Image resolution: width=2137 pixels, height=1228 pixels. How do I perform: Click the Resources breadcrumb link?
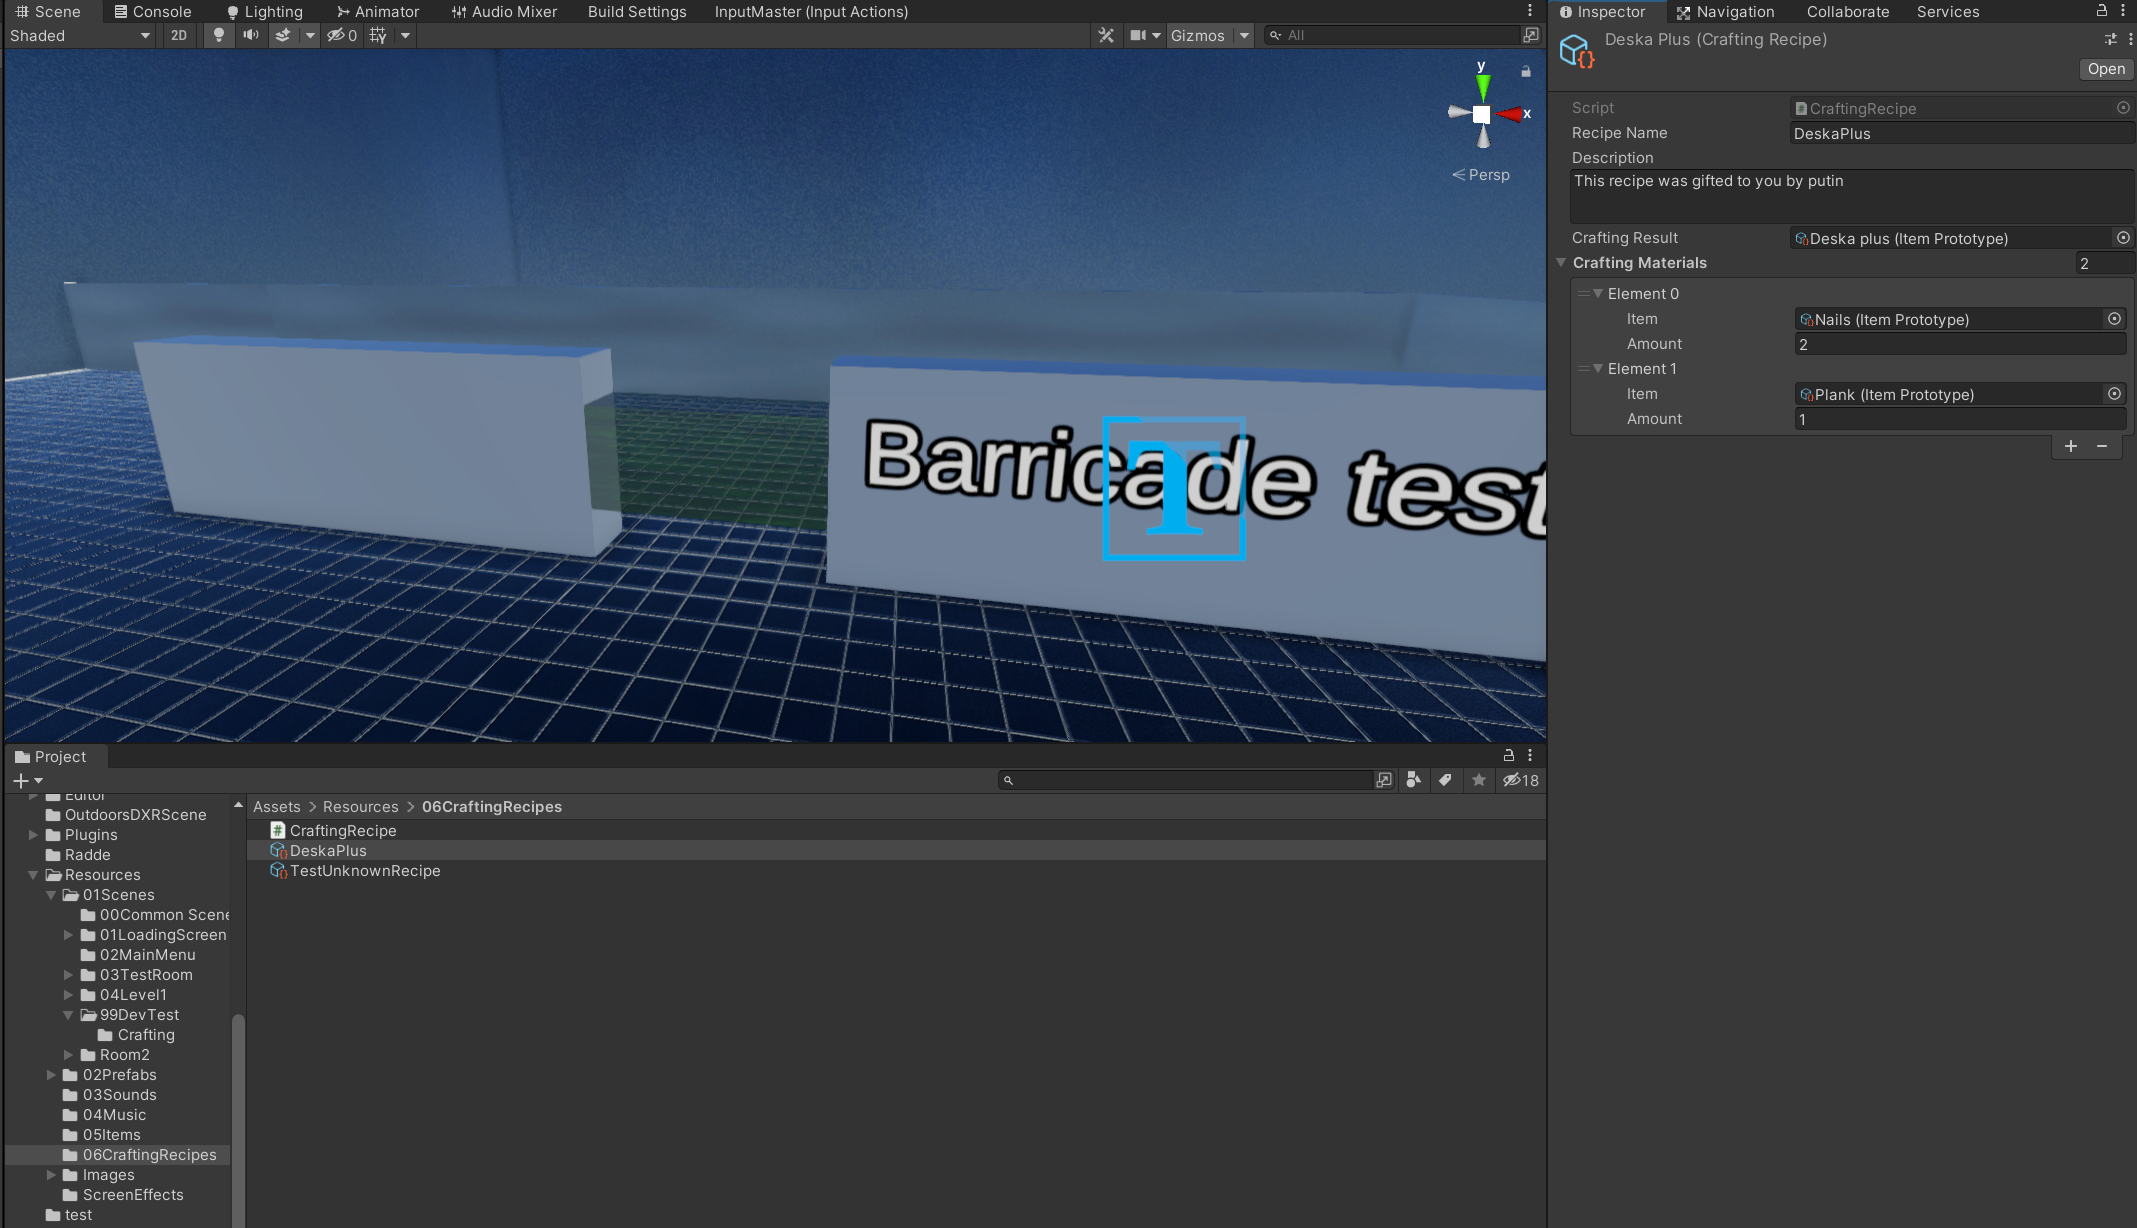click(x=360, y=807)
